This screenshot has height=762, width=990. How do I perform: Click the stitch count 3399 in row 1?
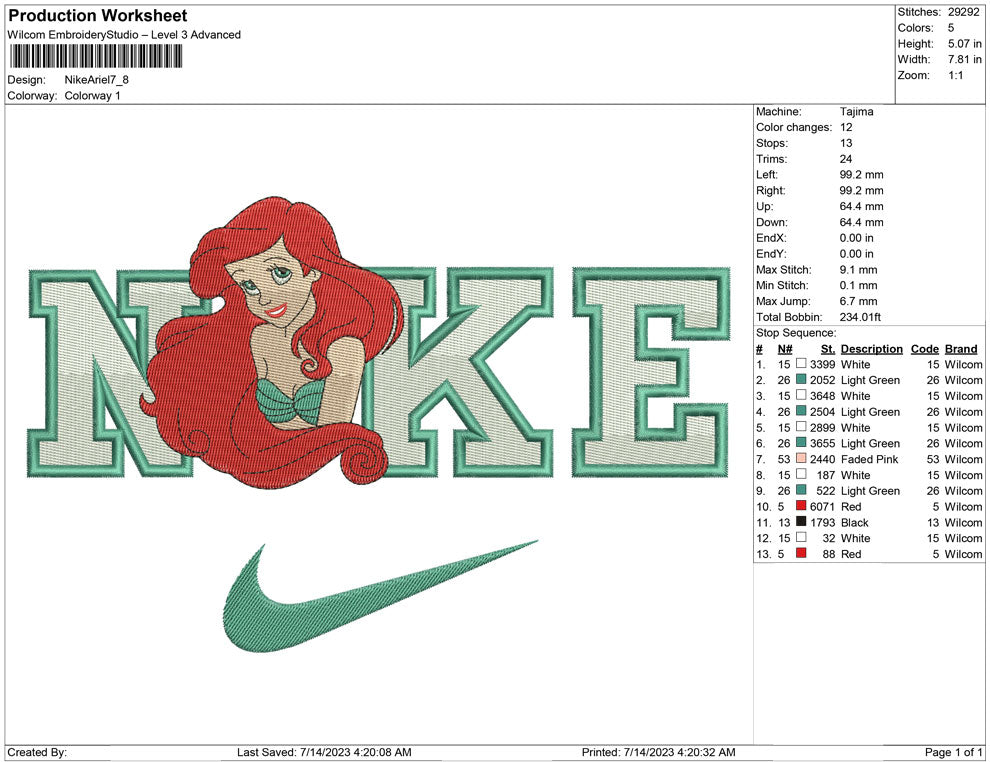(823, 364)
